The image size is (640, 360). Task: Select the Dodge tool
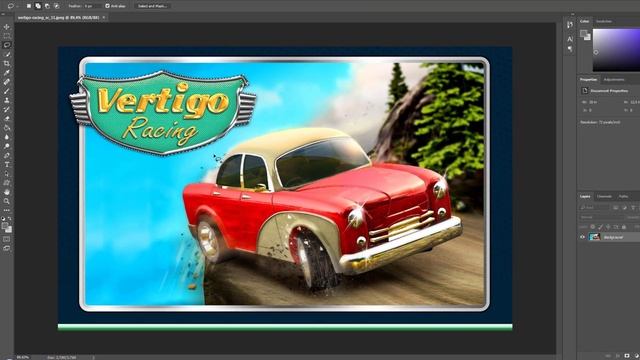(7, 146)
